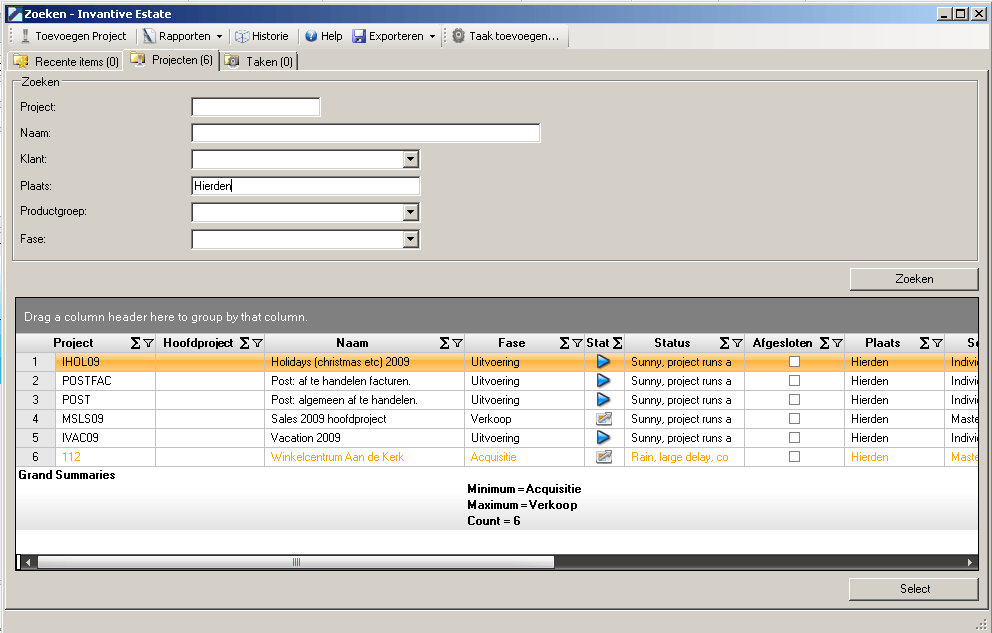The width and height of the screenshot is (992, 633).
Task: Click the sum icon in Fase column header
Action: tap(564, 343)
